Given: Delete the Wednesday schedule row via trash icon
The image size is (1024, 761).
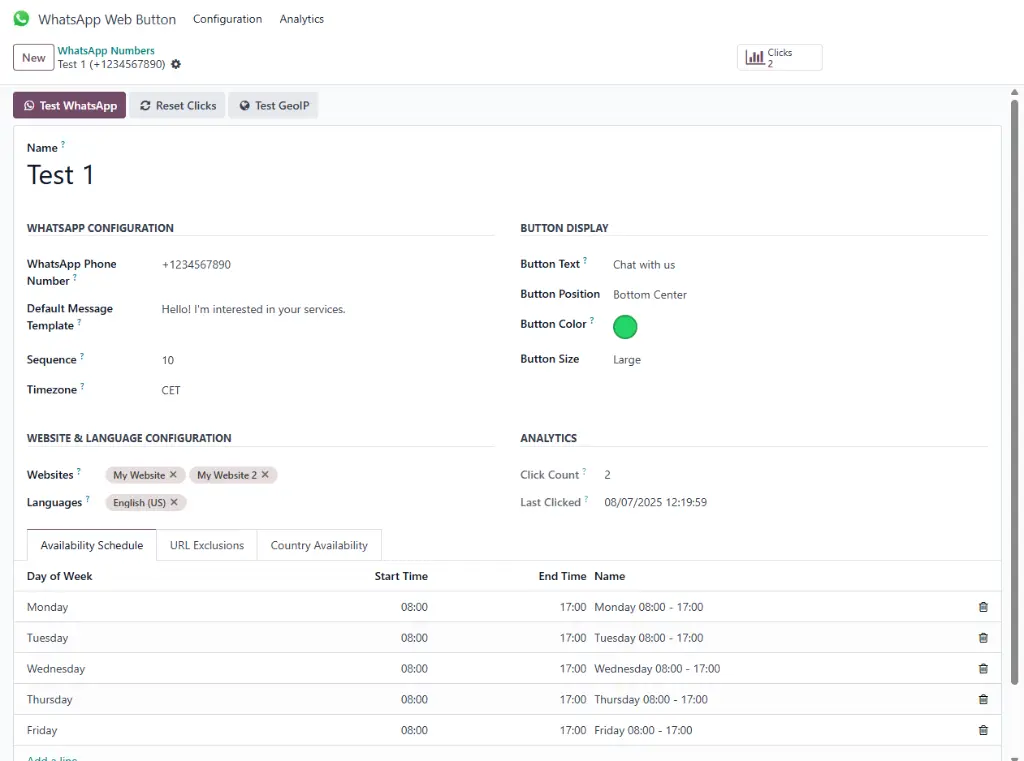Looking at the screenshot, I should (x=982, y=668).
